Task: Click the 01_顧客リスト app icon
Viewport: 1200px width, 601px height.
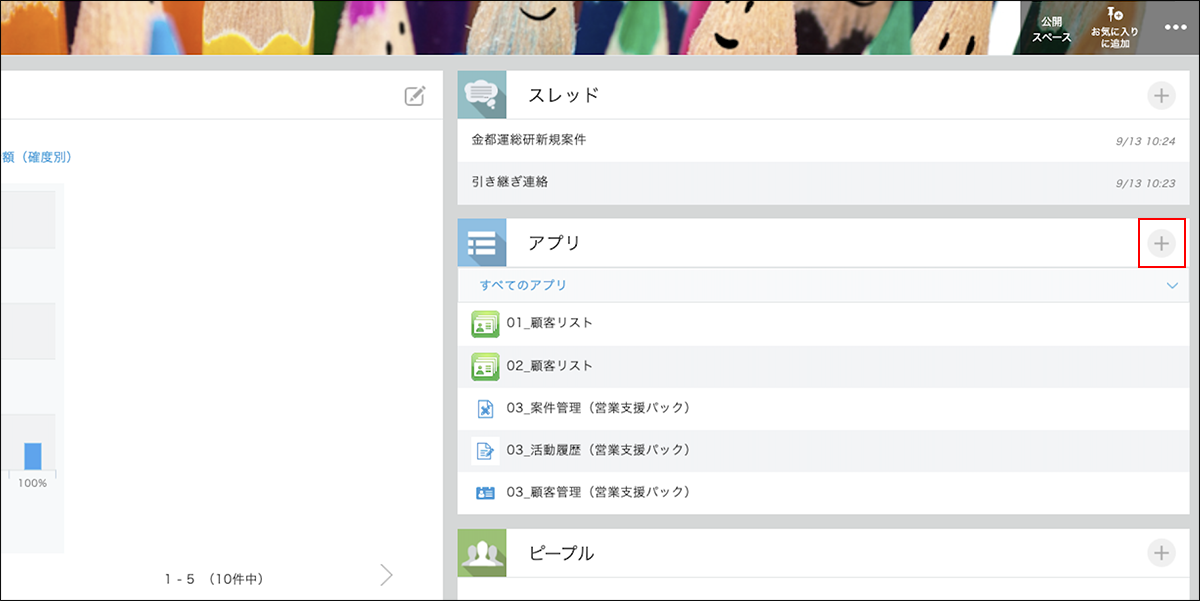Action: coord(485,324)
